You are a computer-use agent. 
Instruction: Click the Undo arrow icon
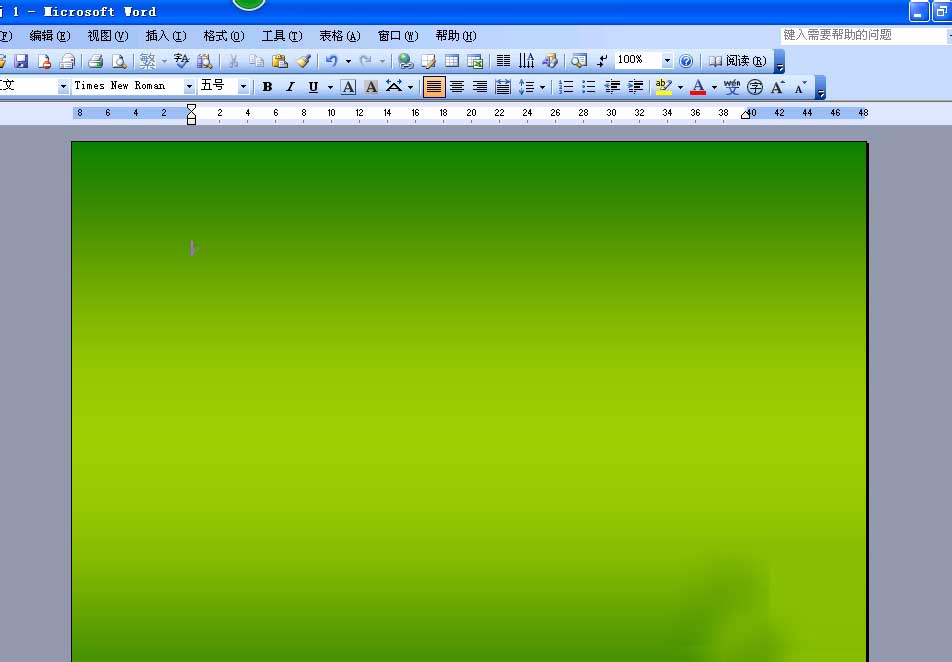tap(332, 61)
